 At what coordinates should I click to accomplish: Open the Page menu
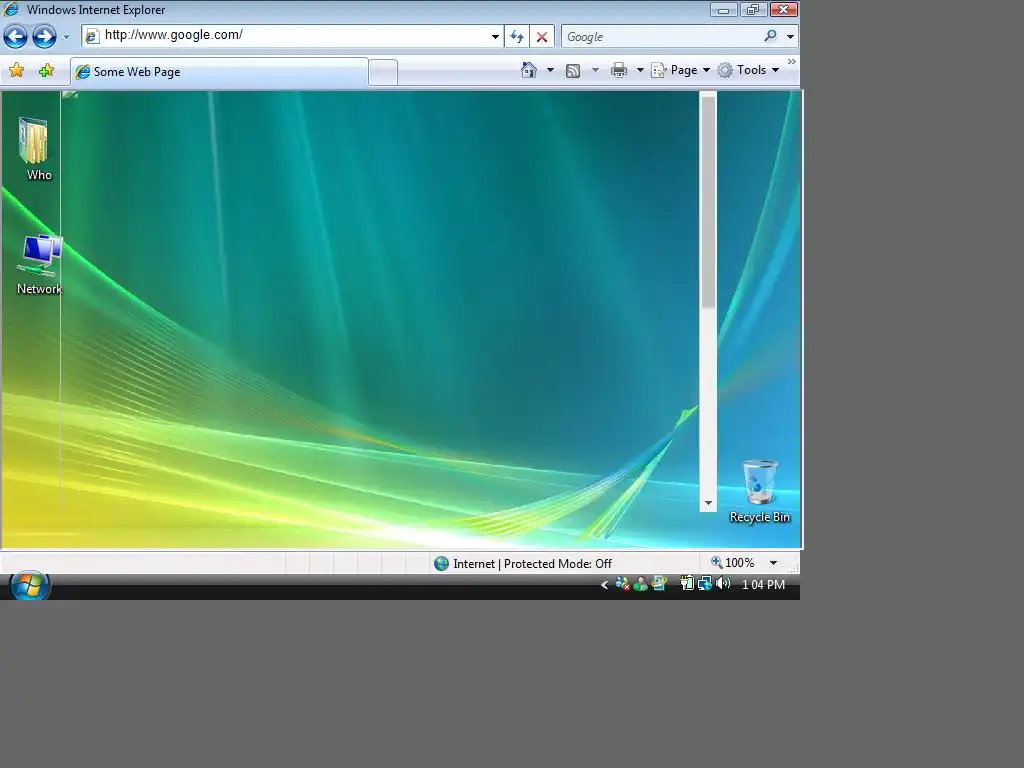pos(680,70)
